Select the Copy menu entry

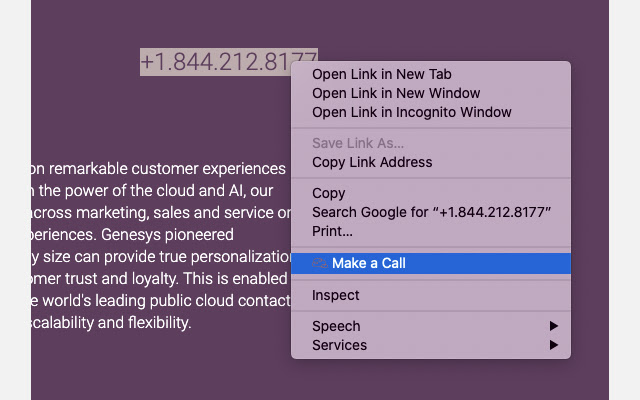[329, 193]
